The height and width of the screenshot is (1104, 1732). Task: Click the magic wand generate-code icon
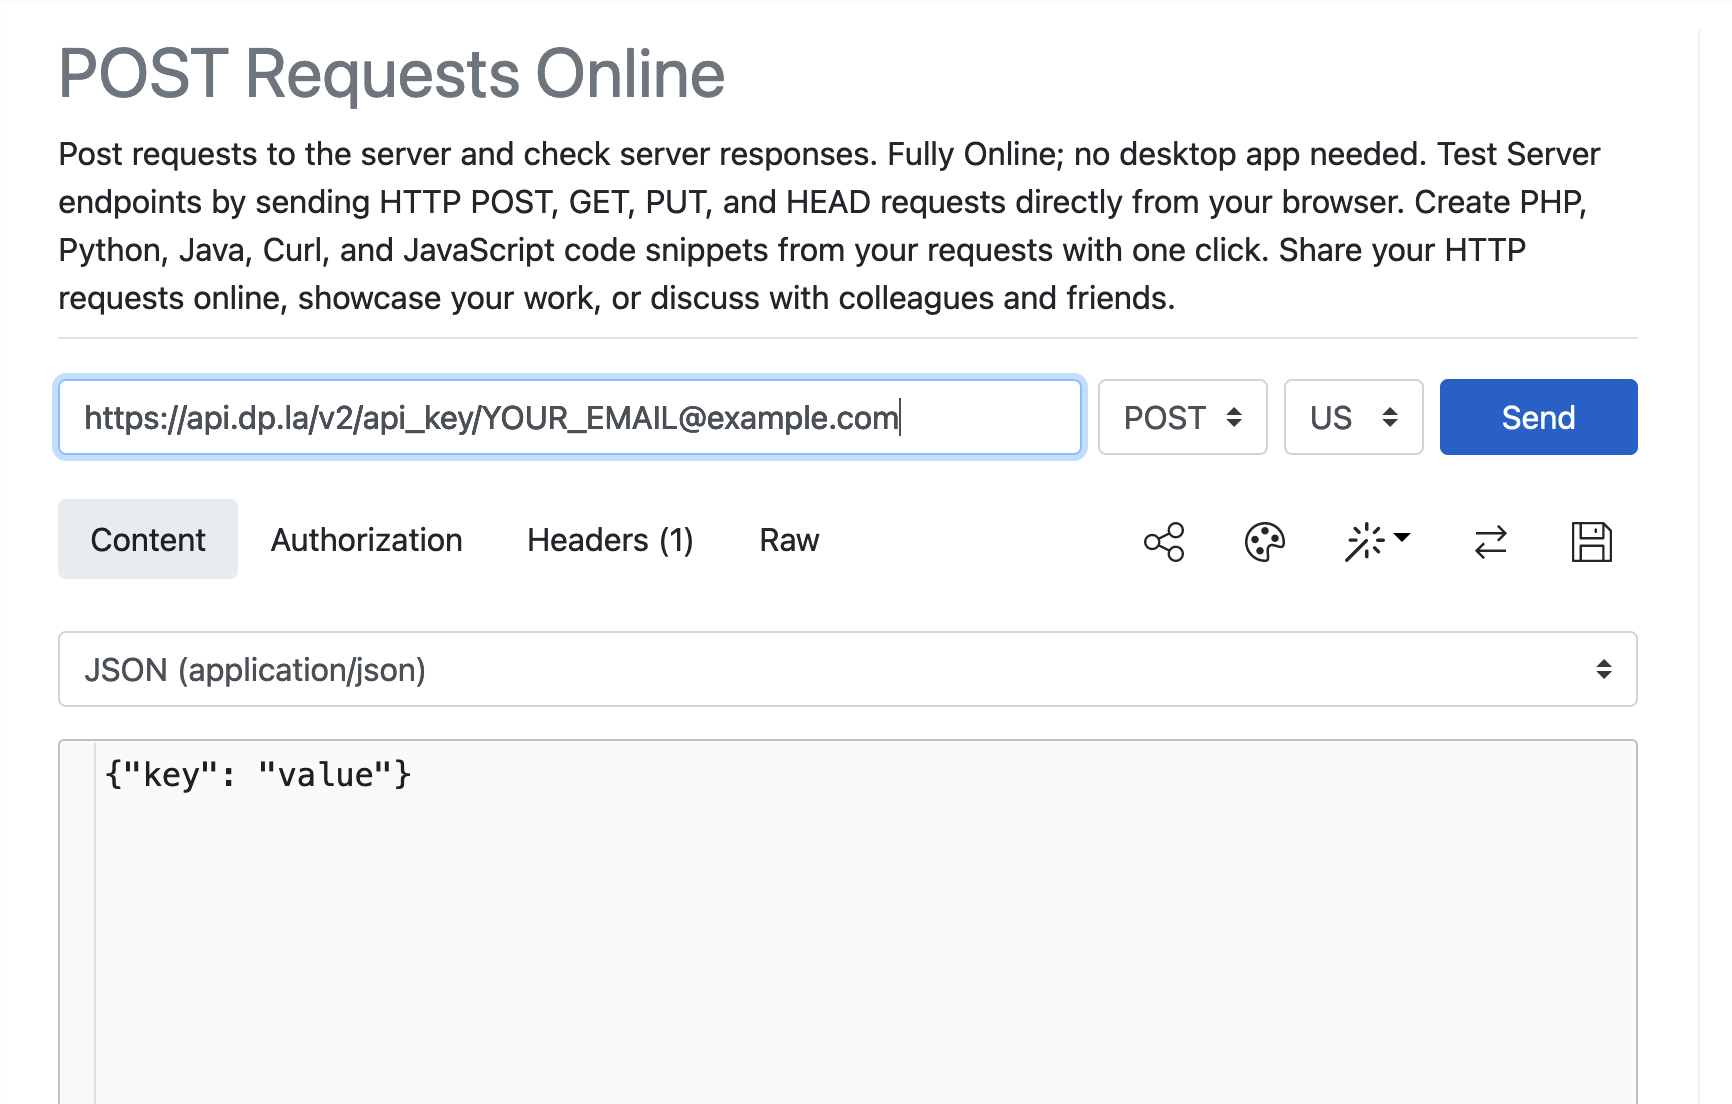1364,542
